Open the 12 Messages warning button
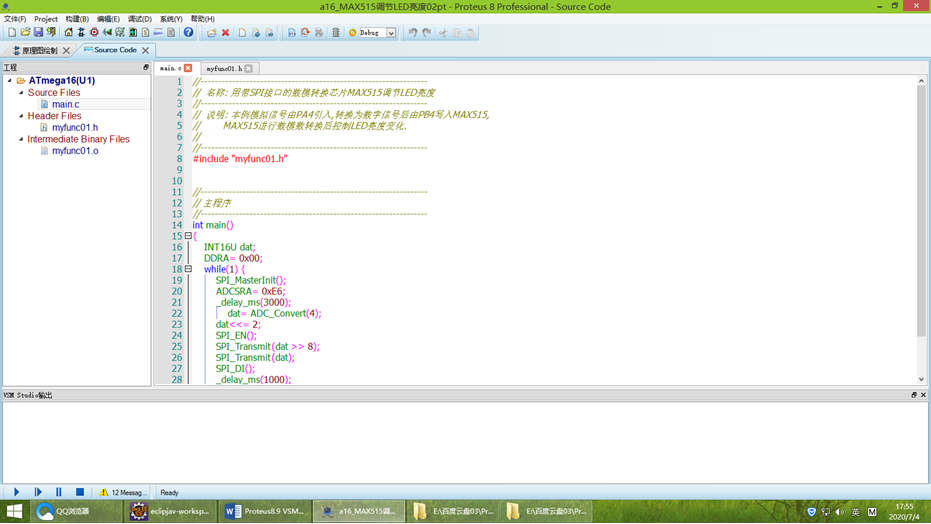The height and width of the screenshot is (524, 931). pos(123,493)
